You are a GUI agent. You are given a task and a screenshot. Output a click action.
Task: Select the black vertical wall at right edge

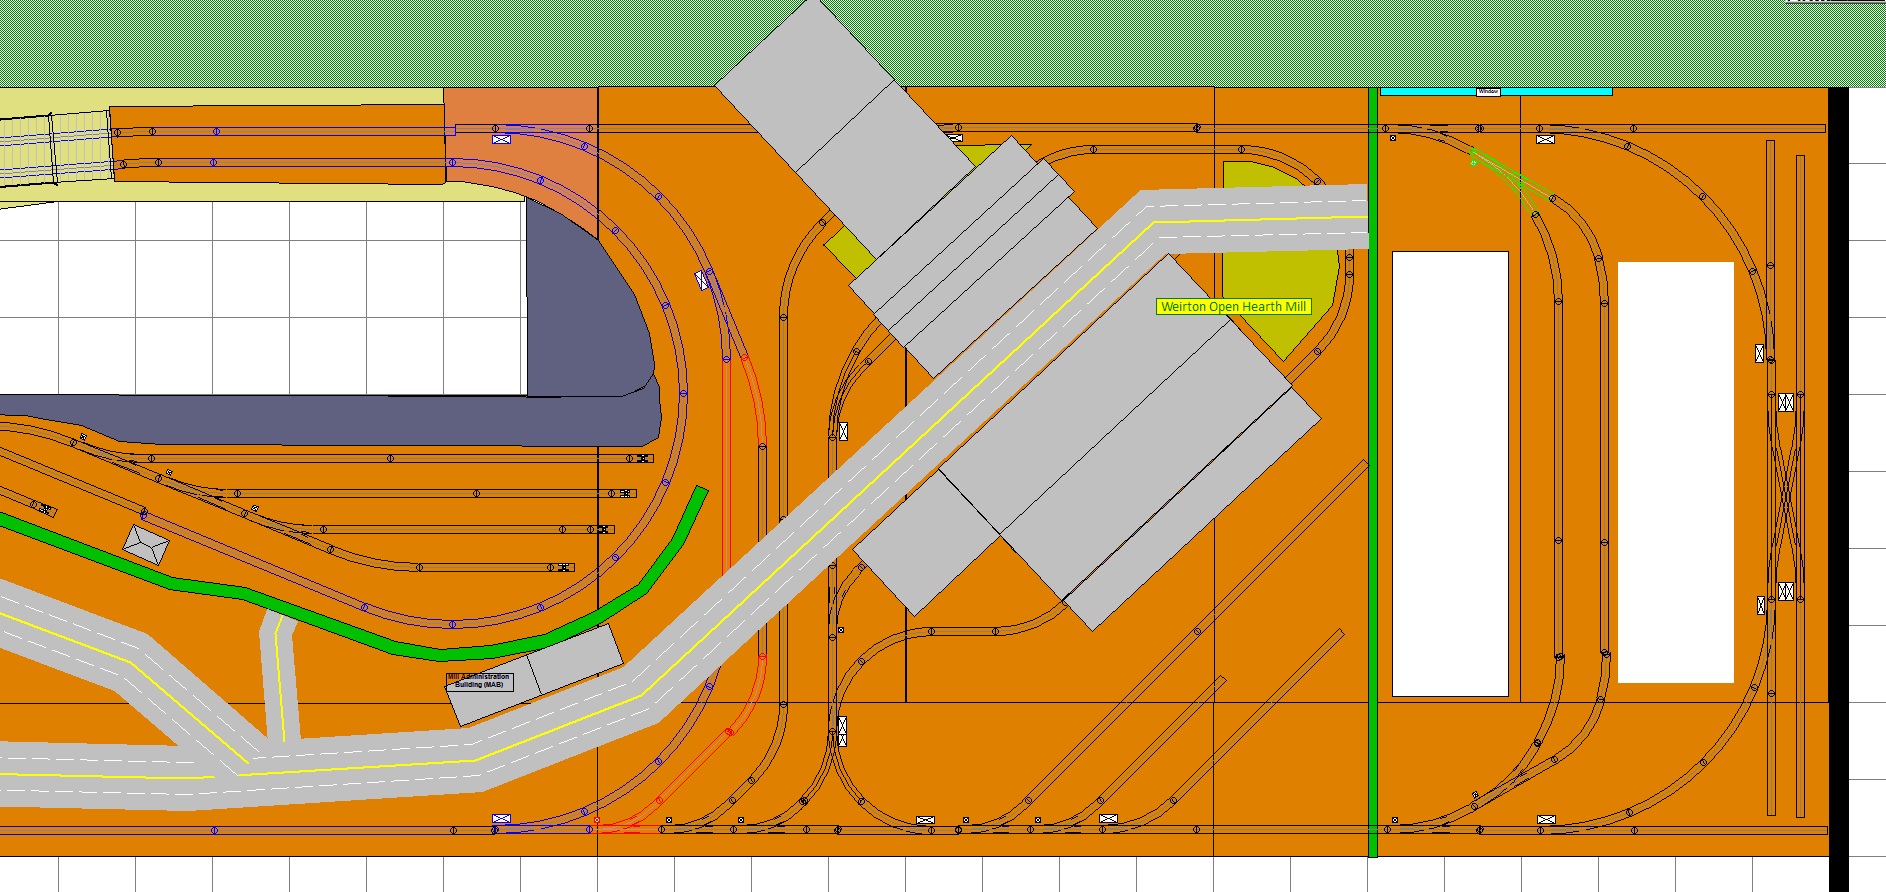pos(1838,480)
